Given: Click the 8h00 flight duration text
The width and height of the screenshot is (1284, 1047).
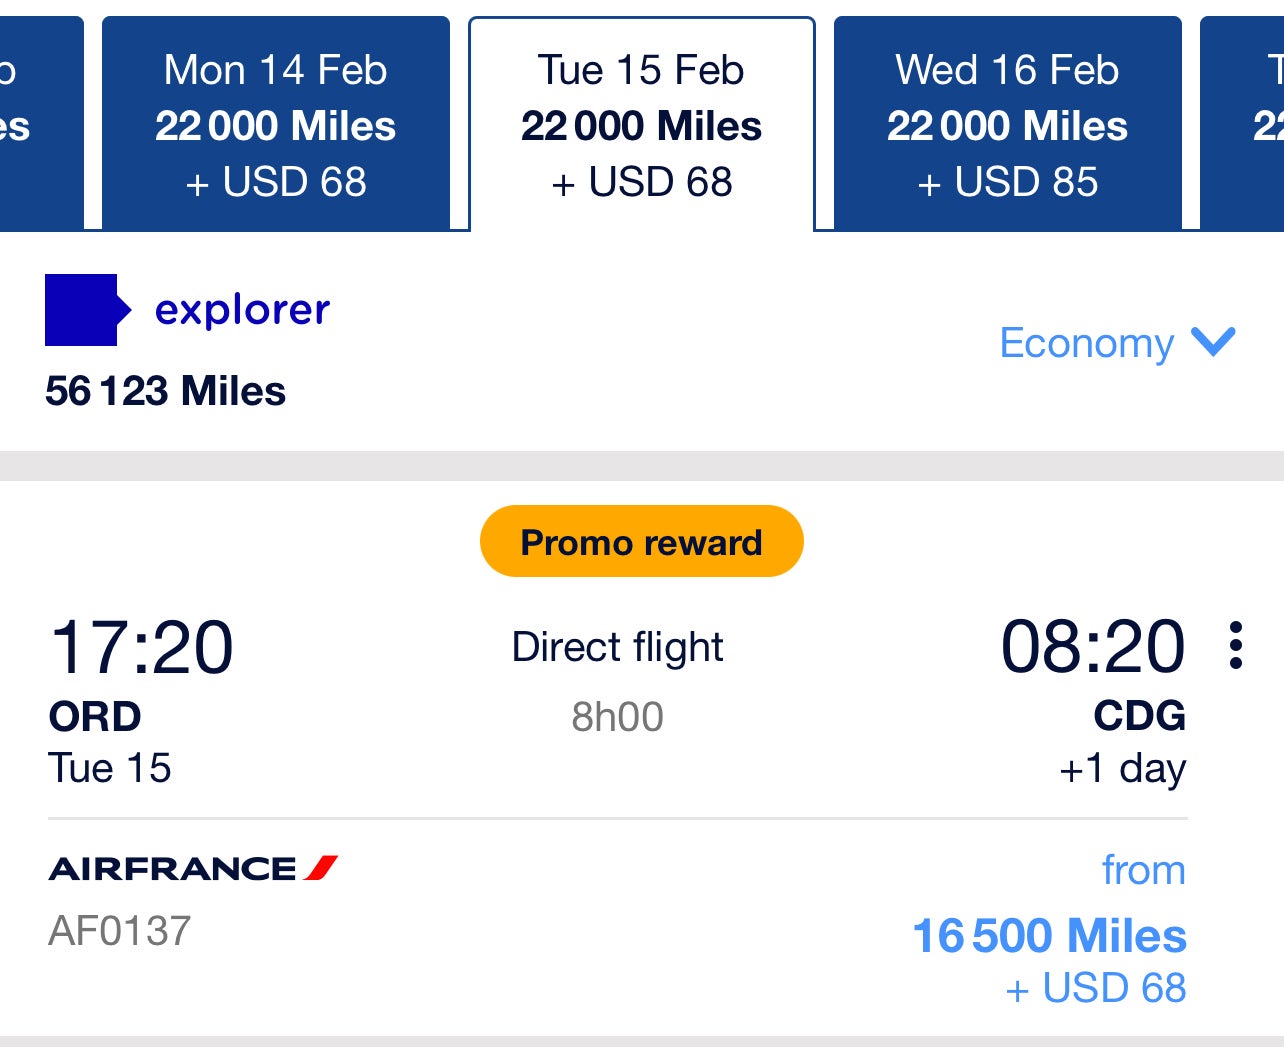Looking at the screenshot, I should pyautogui.click(x=617, y=716).
